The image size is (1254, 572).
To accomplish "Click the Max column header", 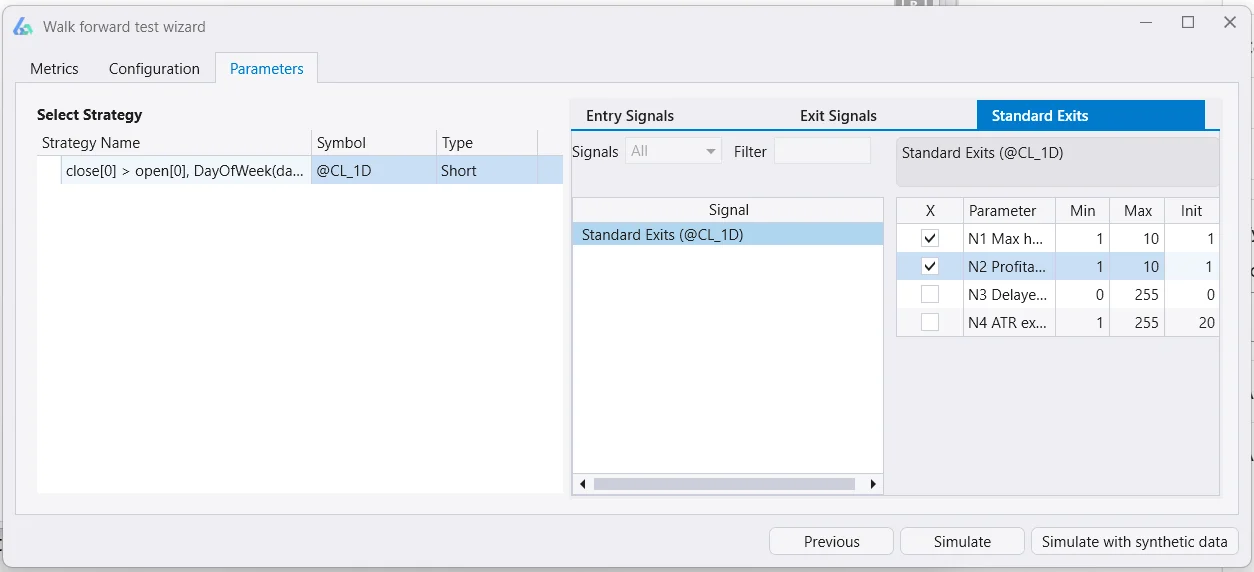I will (x=1138, y=211).
